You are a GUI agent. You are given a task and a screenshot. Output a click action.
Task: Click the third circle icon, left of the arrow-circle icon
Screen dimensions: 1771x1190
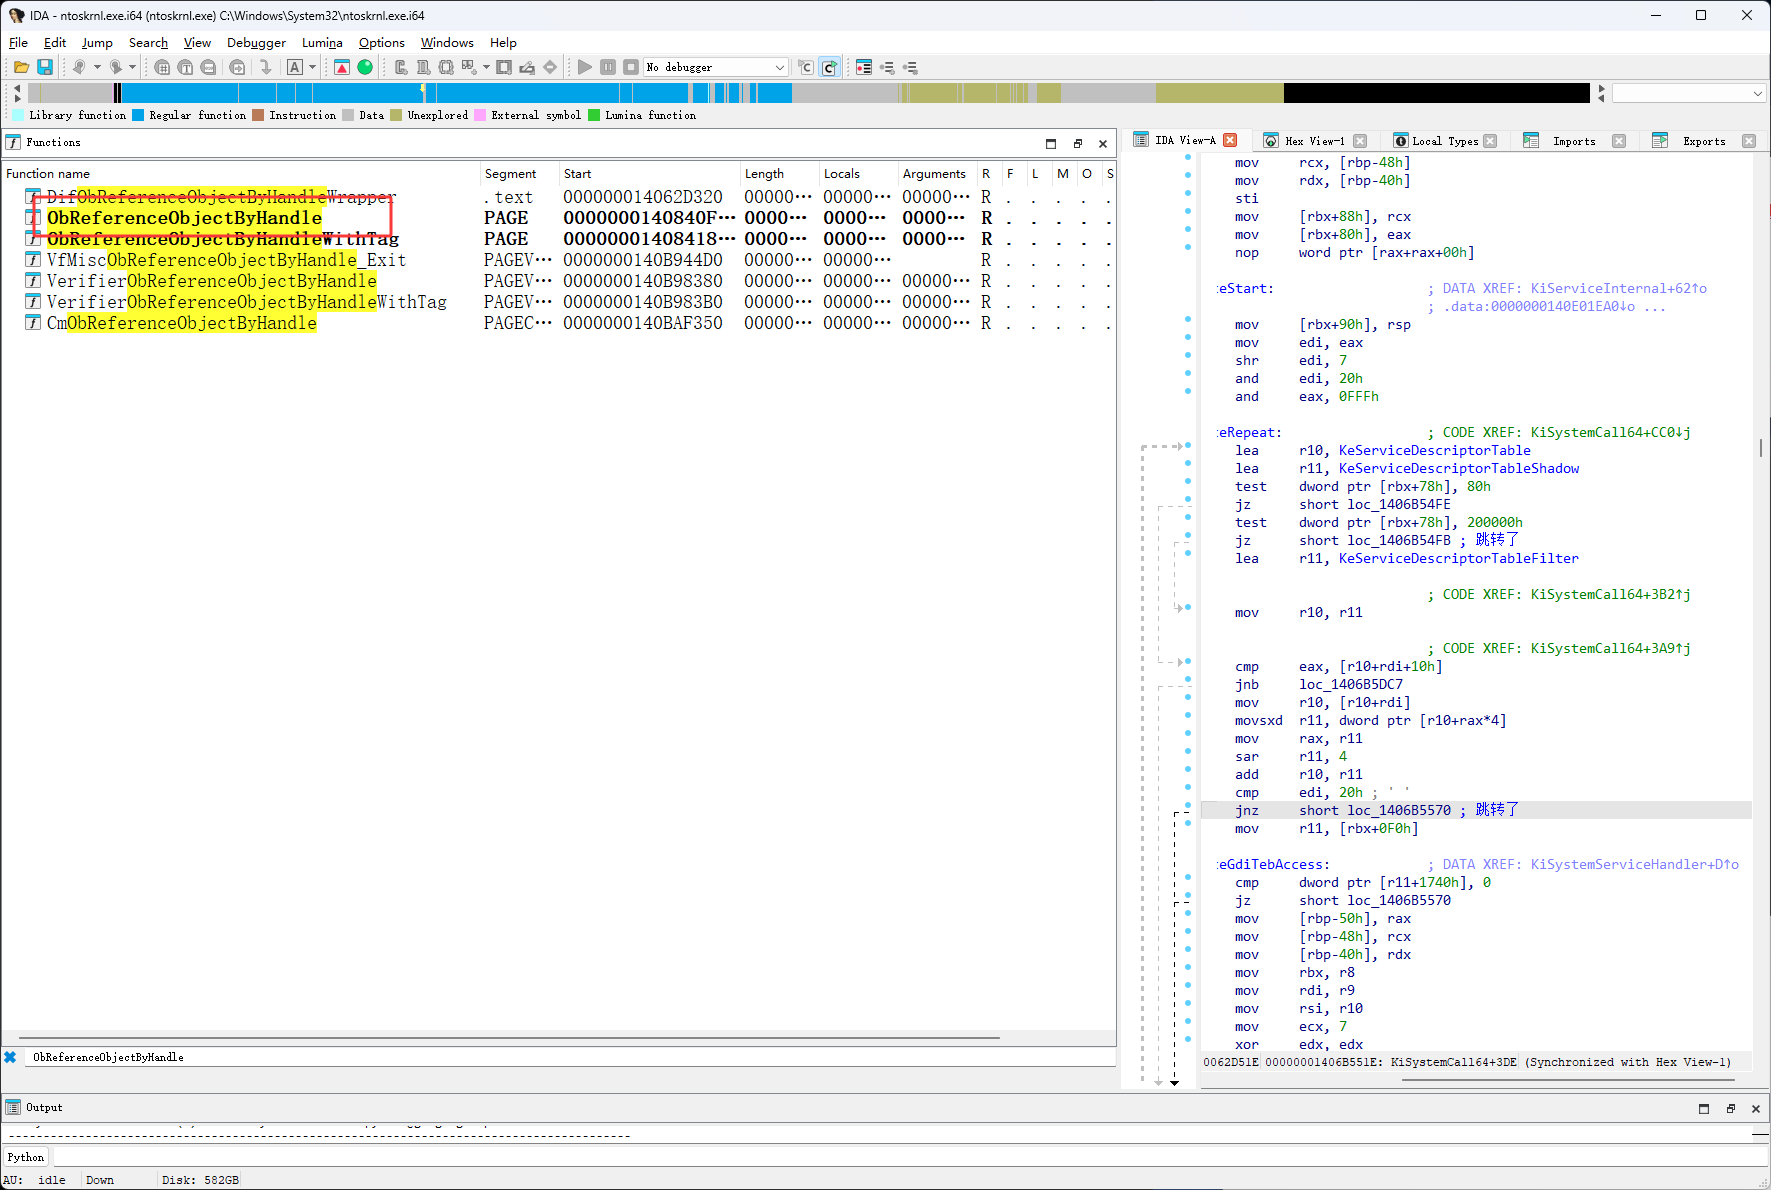point(208,67)
